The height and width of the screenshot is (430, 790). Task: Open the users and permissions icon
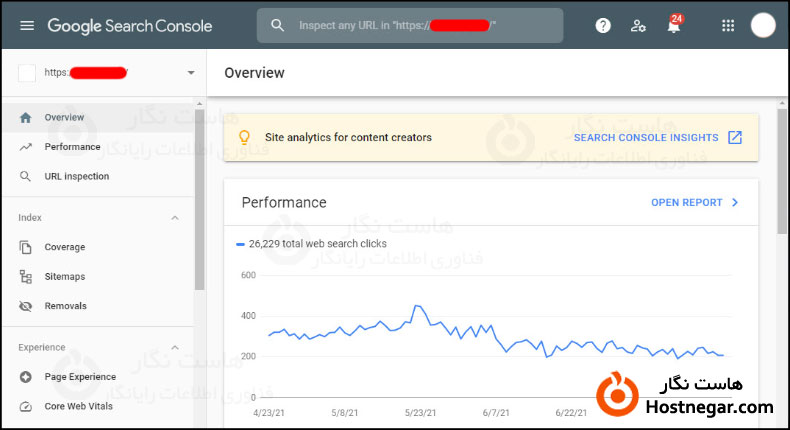coord(638,26)
